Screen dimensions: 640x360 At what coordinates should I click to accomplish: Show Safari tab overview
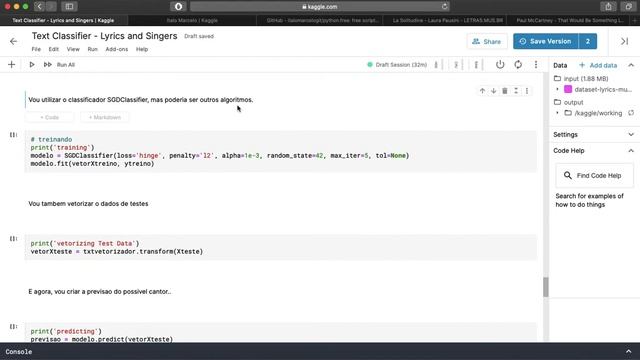point(628,7)
